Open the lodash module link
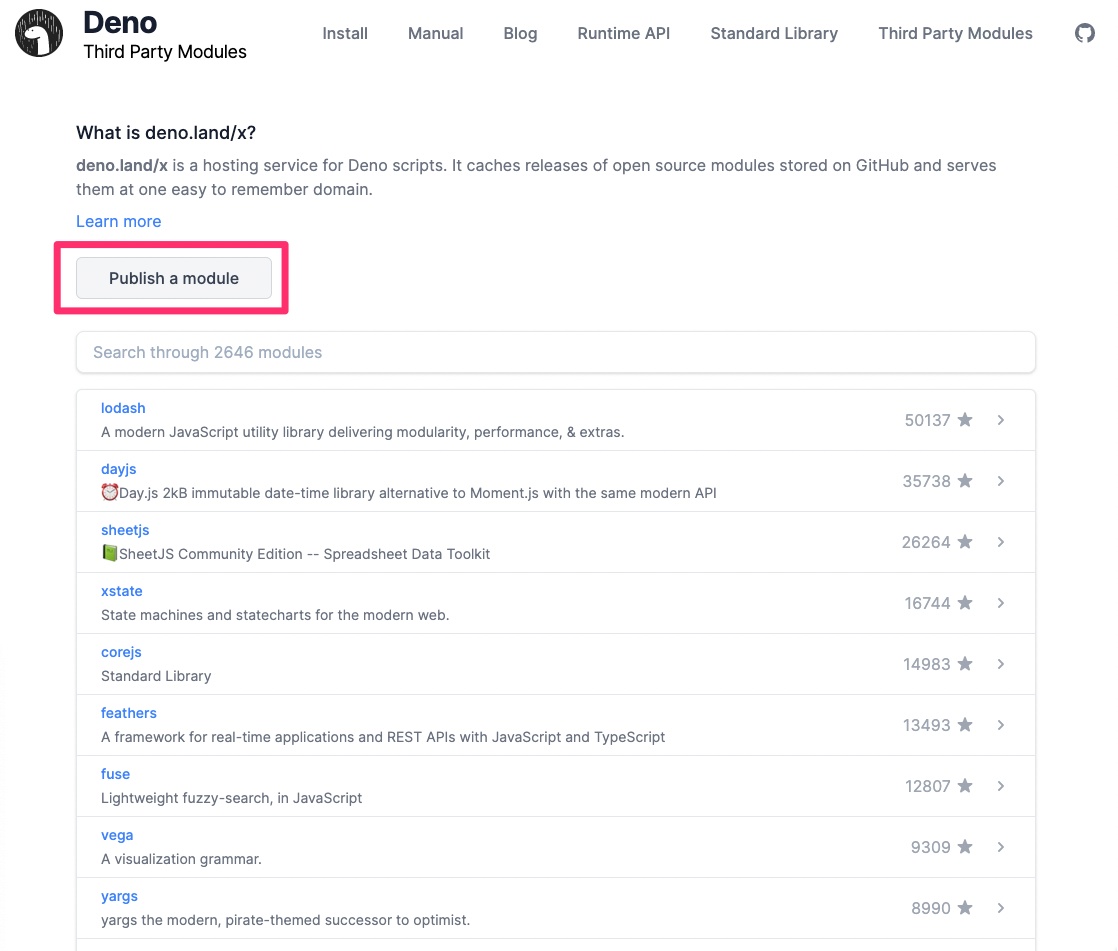1118x951 pixels. pos(123,408)
